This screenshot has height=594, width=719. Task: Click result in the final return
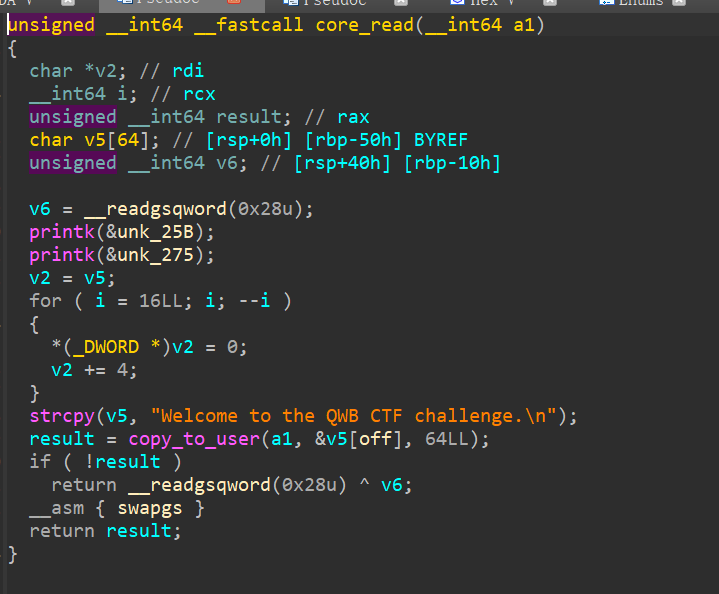pyautogui.click(x=138, y=531)
